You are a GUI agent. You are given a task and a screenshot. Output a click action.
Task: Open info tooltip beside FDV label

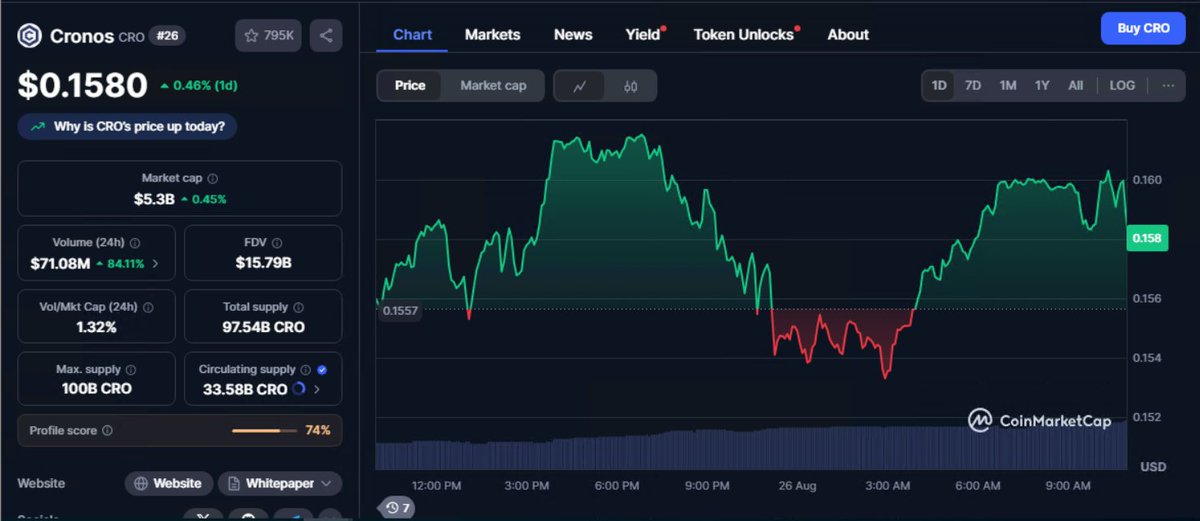pyautogui.click(x=277, y=242)
